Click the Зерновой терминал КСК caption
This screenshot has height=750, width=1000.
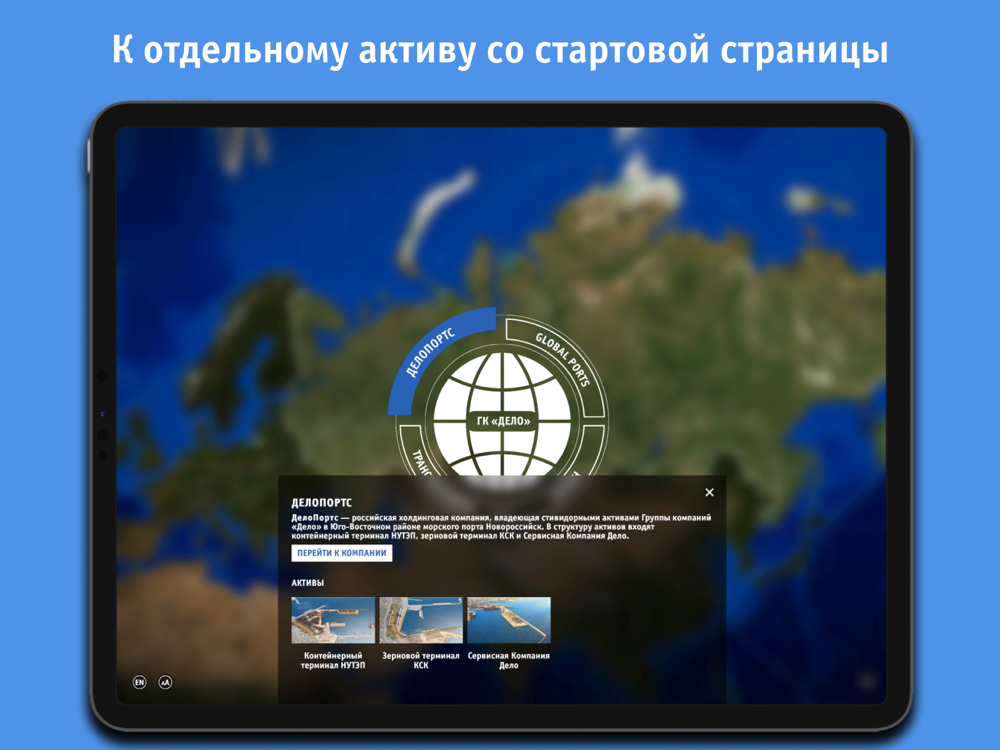[x=421, y=660]
